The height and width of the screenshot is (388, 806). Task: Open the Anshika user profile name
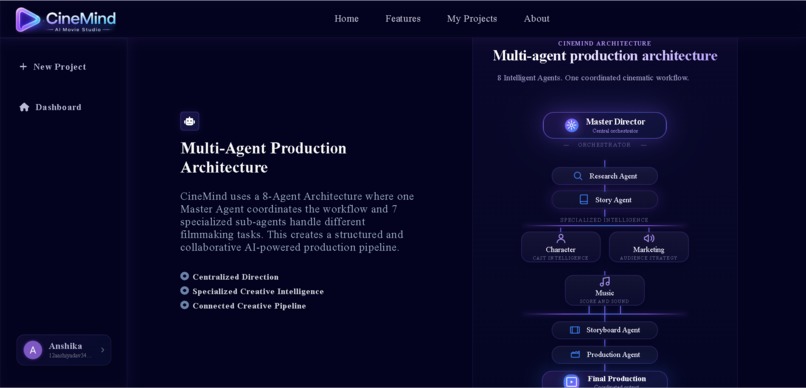65,346
